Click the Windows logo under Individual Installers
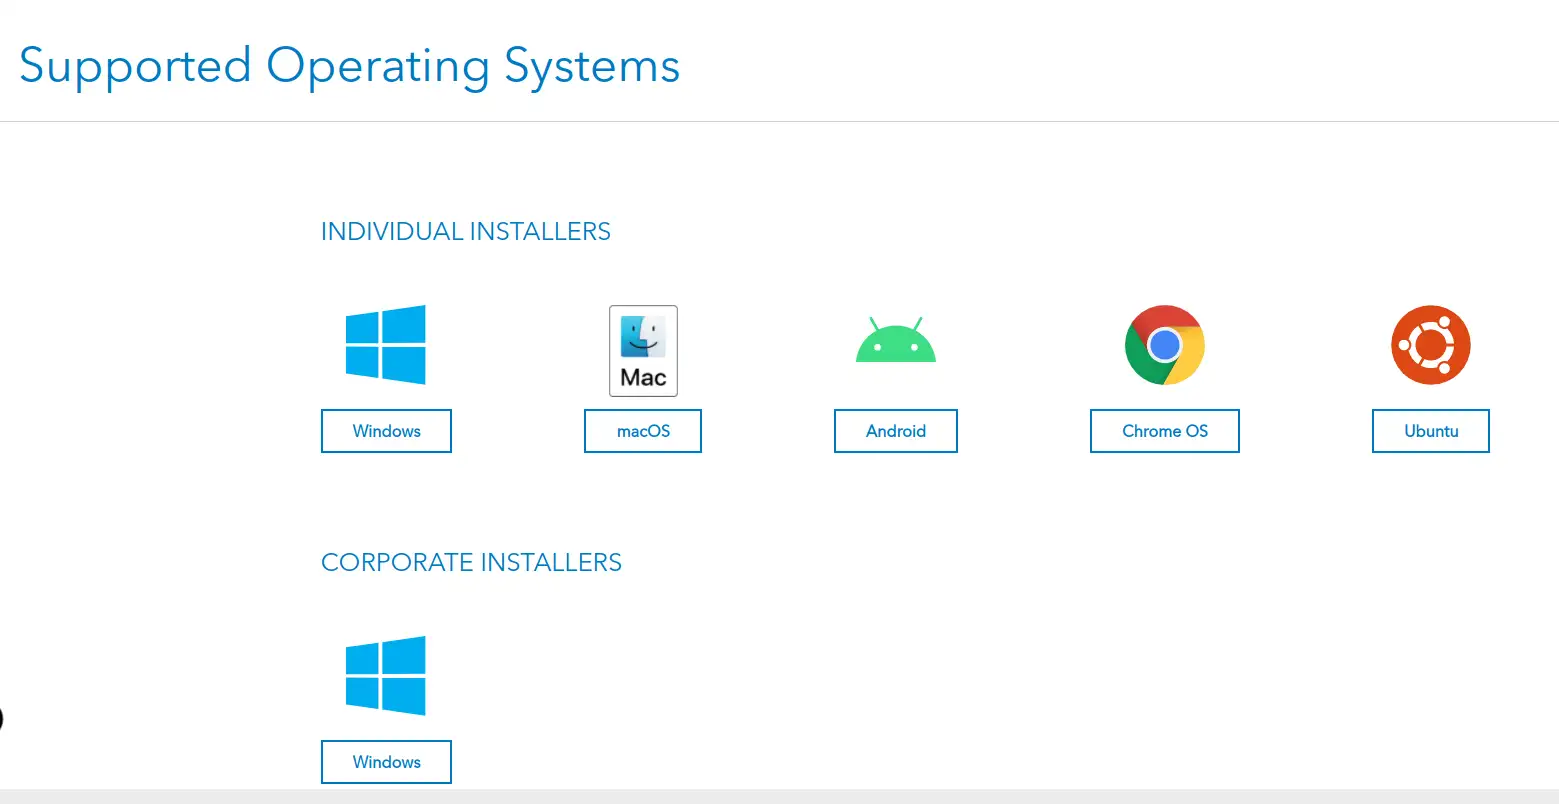 pyautogui.click(x=386, y=345)
